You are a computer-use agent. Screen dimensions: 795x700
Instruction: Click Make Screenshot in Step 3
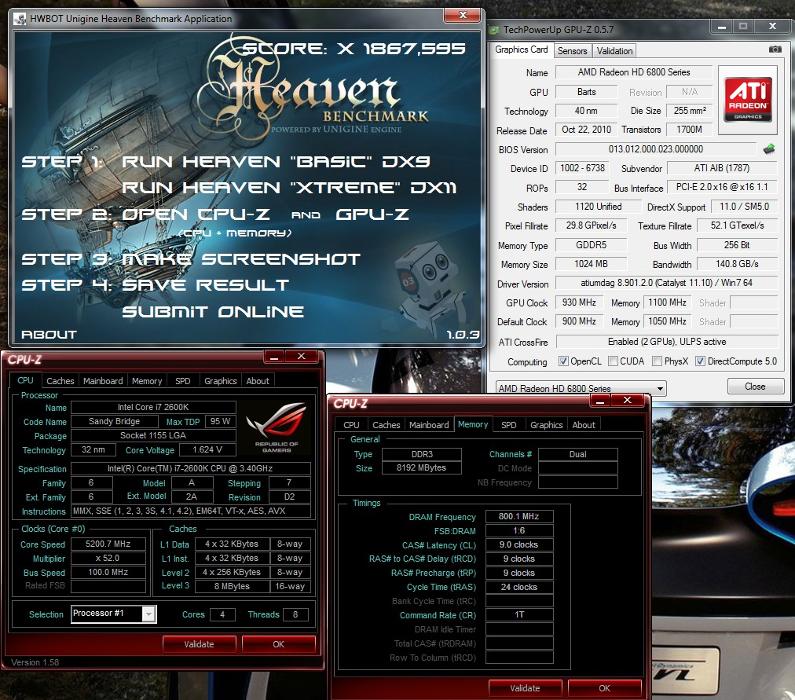(241, 260)
